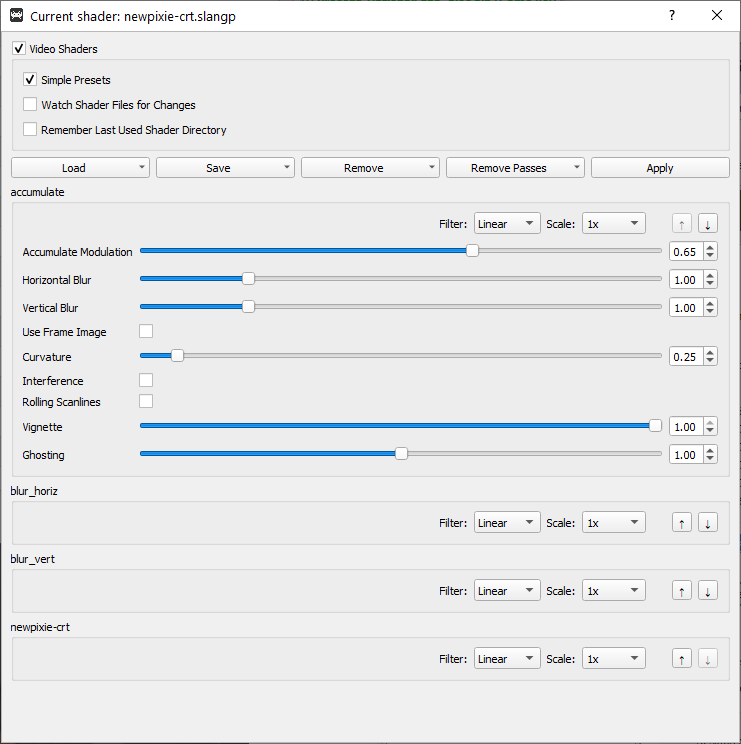Move the blur_vert pass up
741x744 pixels.
[682, 591]
